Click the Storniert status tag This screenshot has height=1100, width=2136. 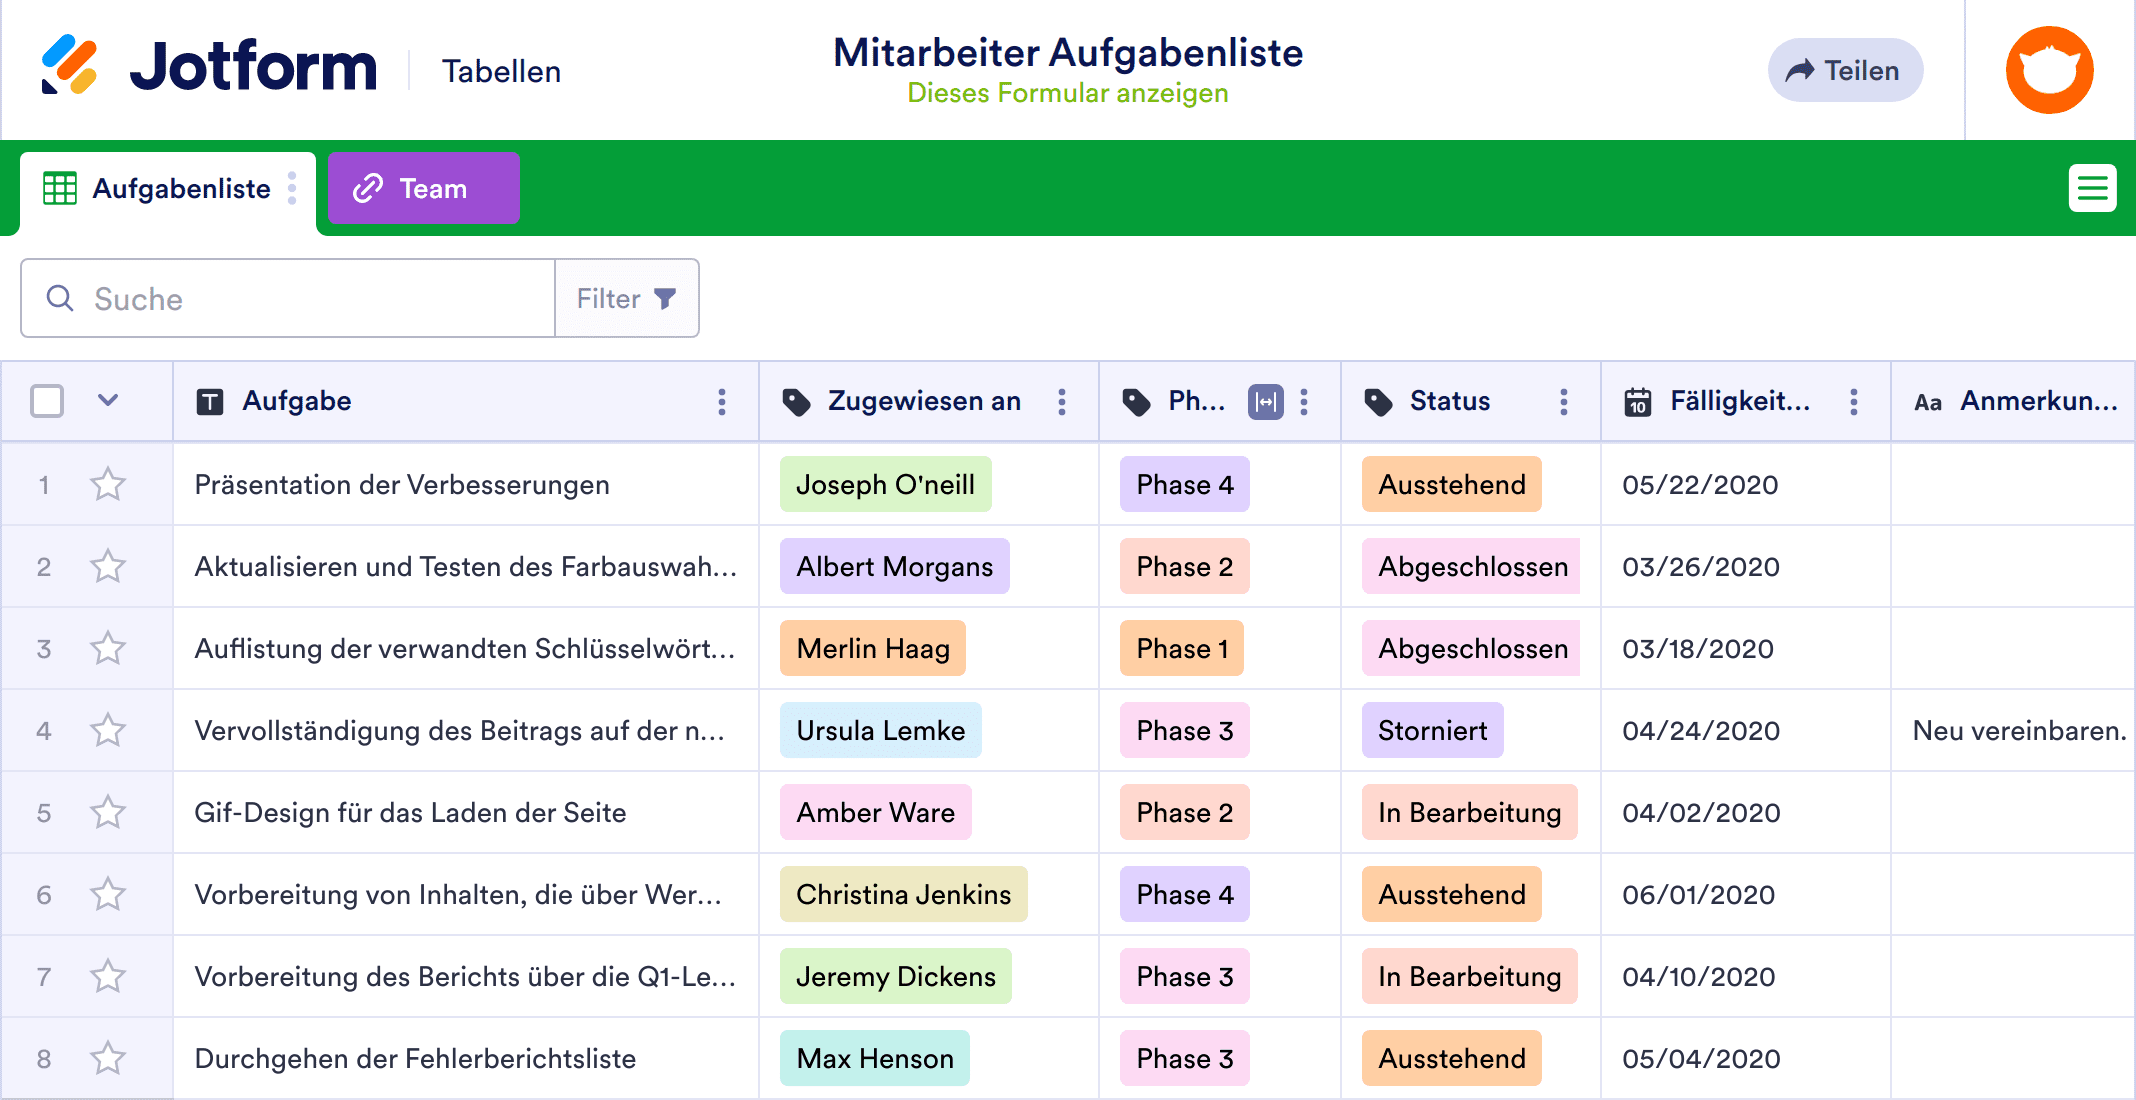pyautogui.click(x=1432, y=731)
